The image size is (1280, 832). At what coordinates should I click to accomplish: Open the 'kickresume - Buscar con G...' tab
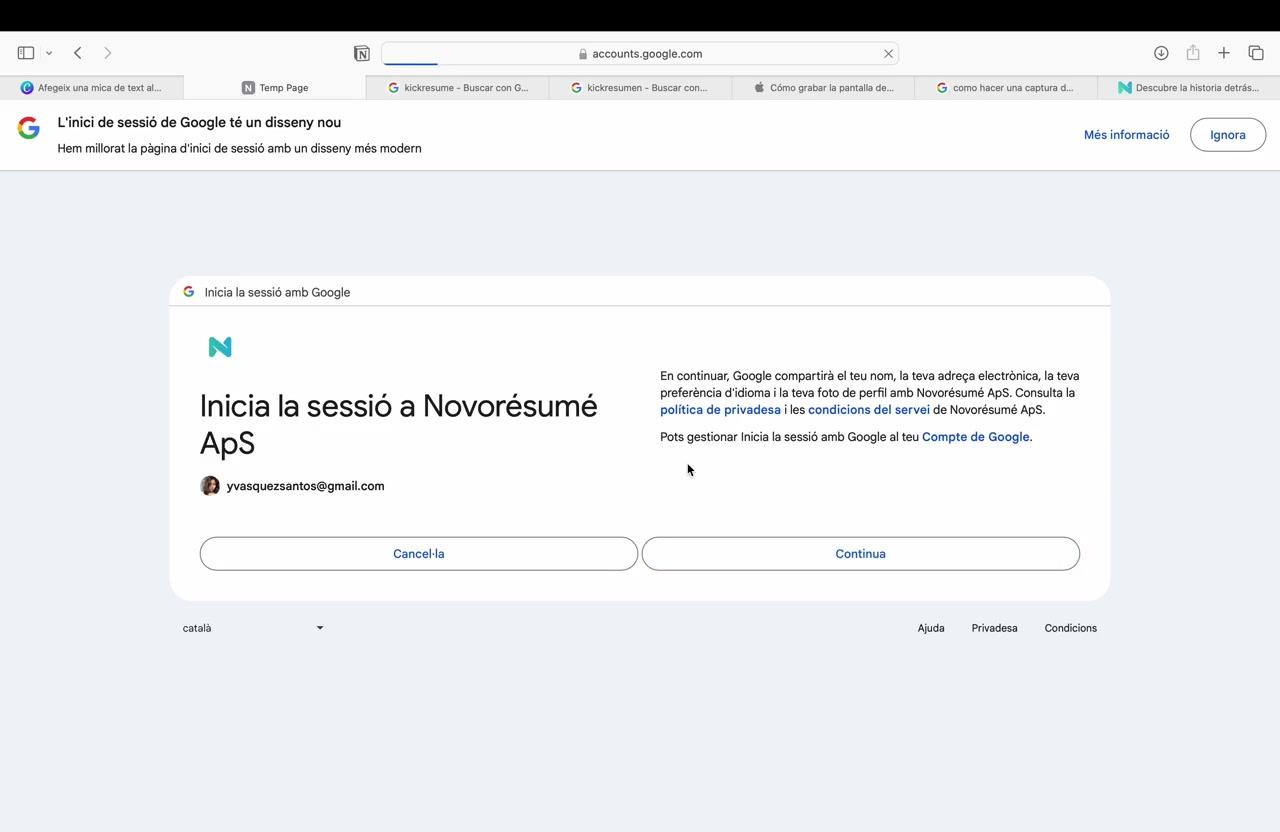(458, 88)
